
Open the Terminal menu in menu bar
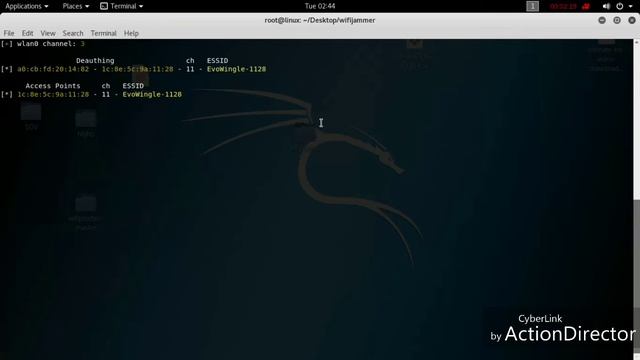pos(103,33)
